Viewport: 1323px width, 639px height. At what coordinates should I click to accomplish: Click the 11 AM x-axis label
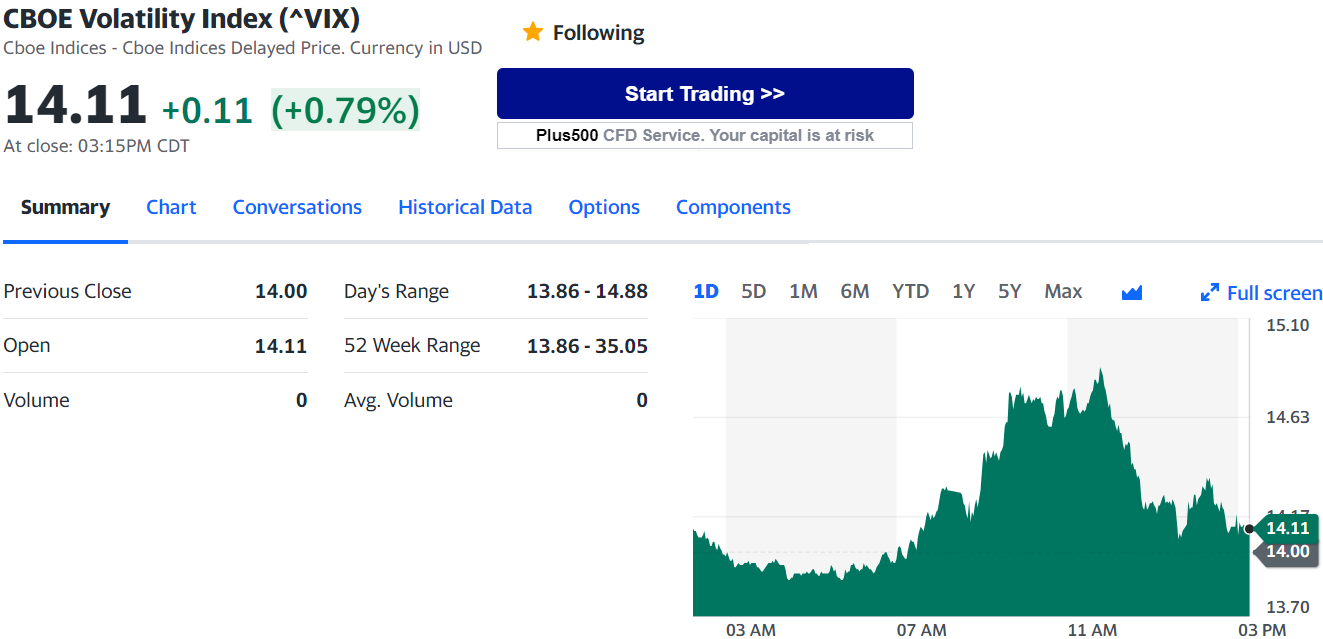pyautogui.click(x=1093, y=630)
